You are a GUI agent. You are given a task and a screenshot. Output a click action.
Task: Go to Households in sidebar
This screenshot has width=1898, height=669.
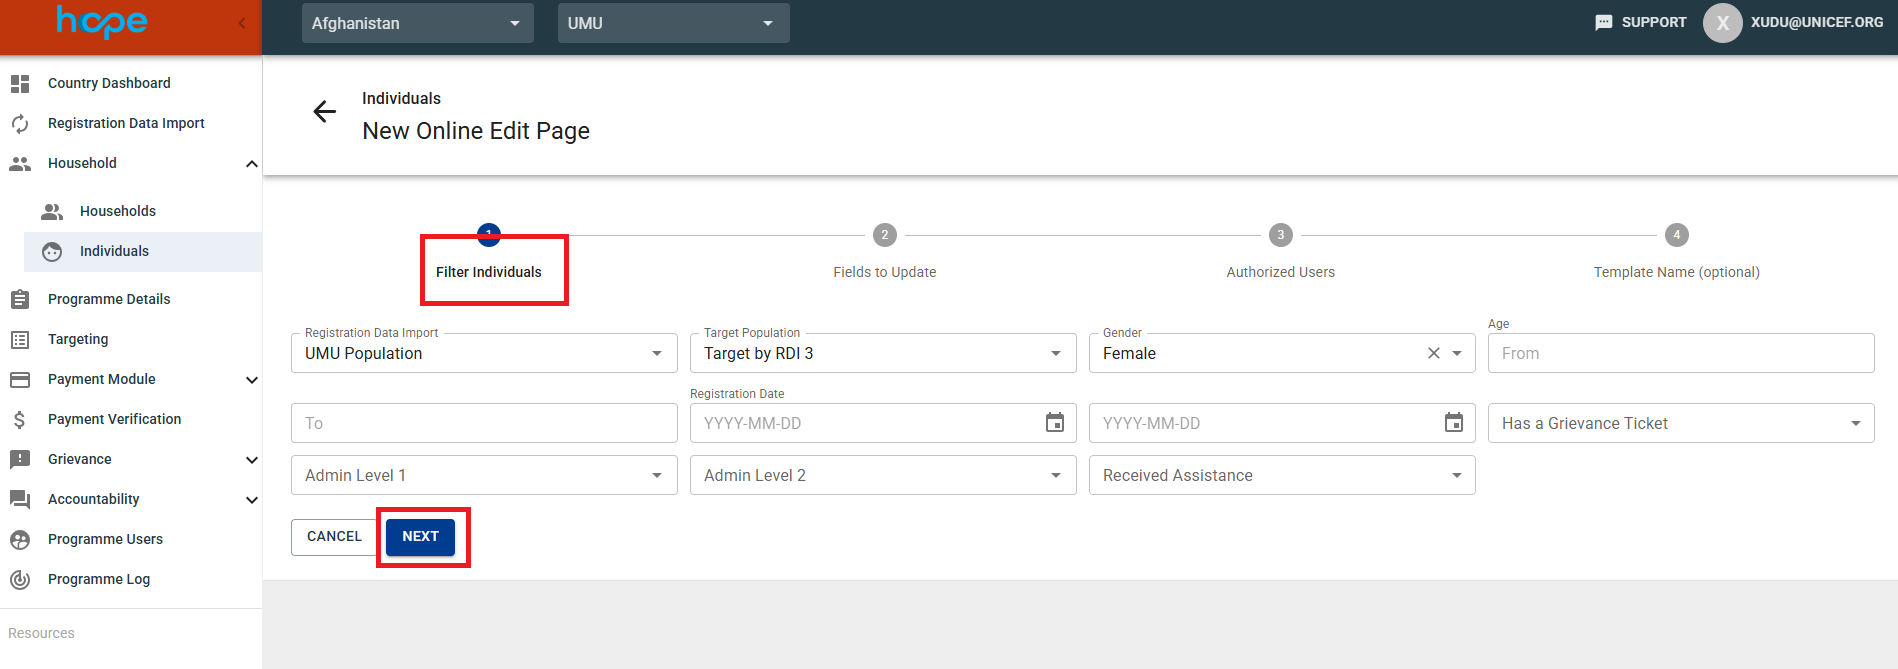click(118, 211)
